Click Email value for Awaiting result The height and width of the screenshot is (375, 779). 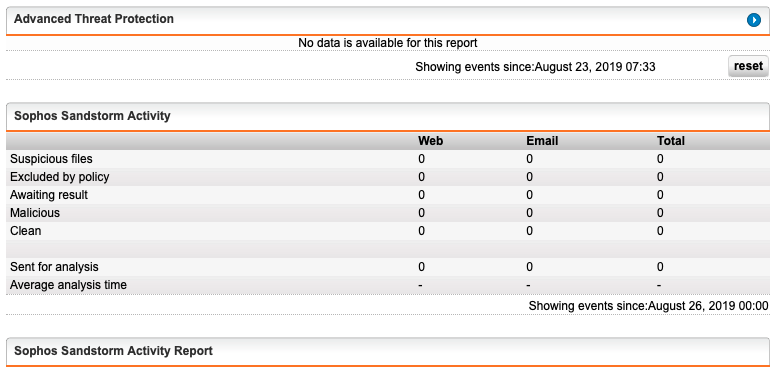(x=530, y=195)
